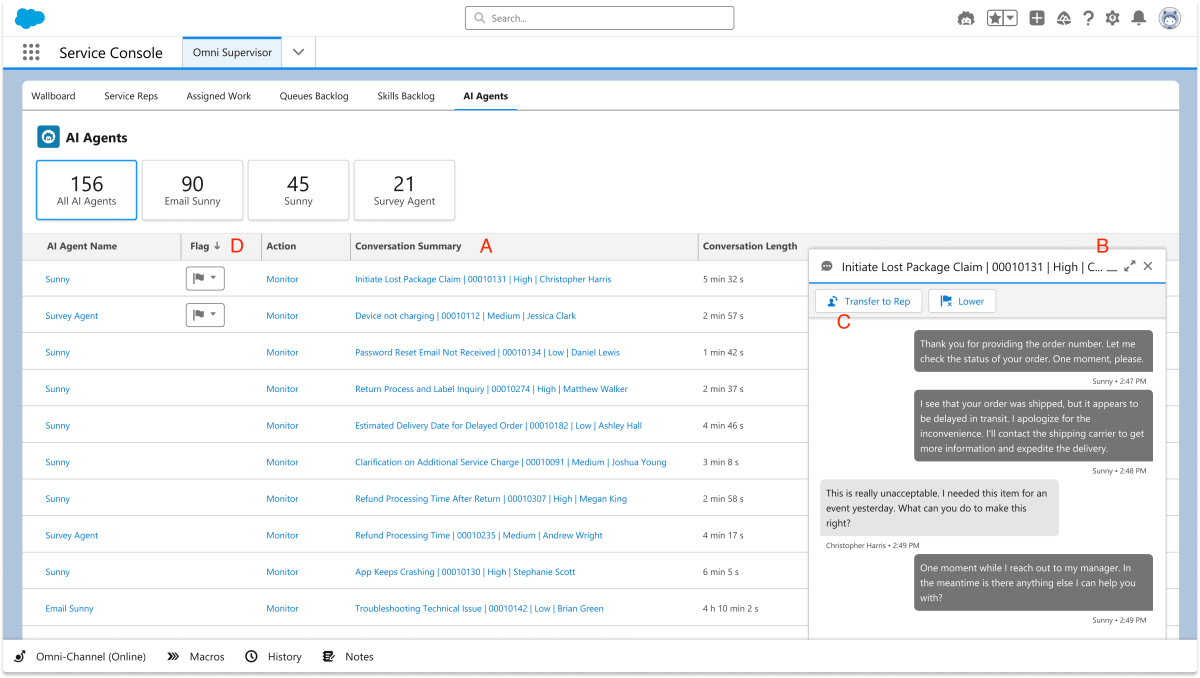
Task: Type a query in the Search field
Action: pyautogui.click(x=598, y=17)
